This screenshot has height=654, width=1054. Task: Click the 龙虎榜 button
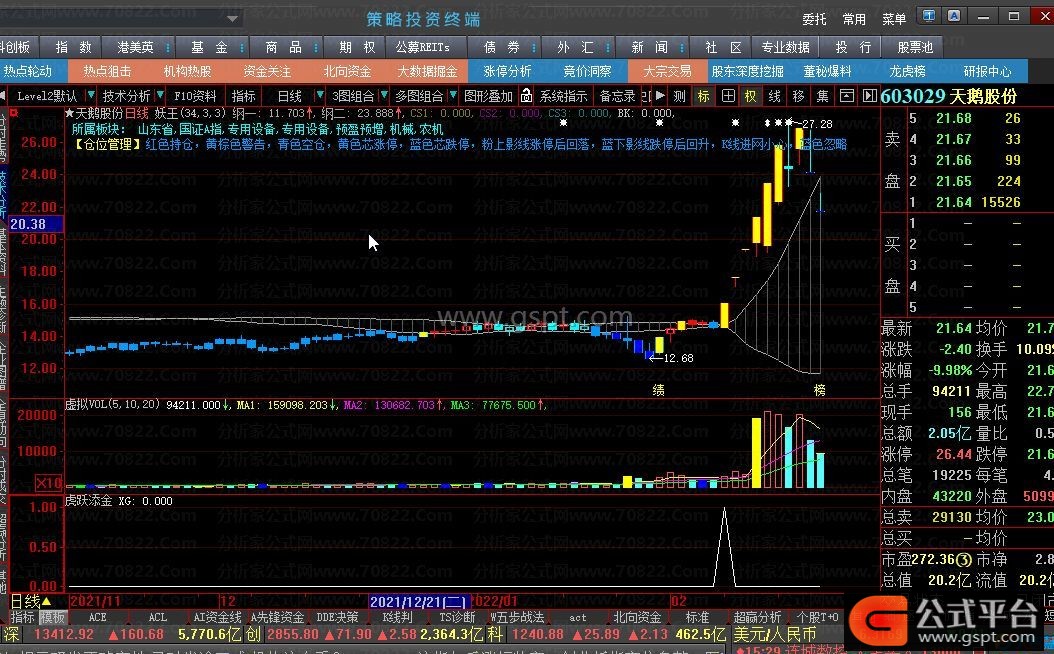(x=907, y=71)
